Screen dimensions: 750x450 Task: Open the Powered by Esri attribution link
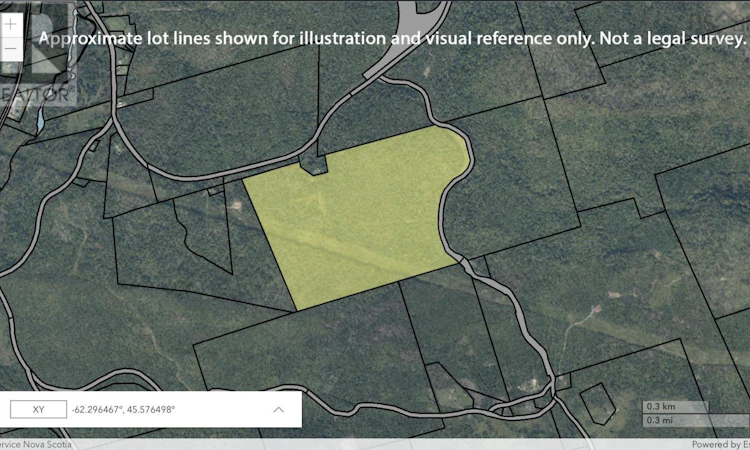pos(720,444)
